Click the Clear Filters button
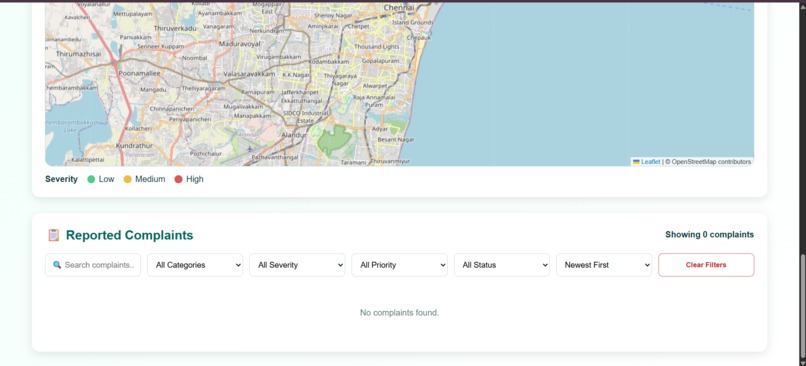This screenshot has width=806, height=366. 706,265
